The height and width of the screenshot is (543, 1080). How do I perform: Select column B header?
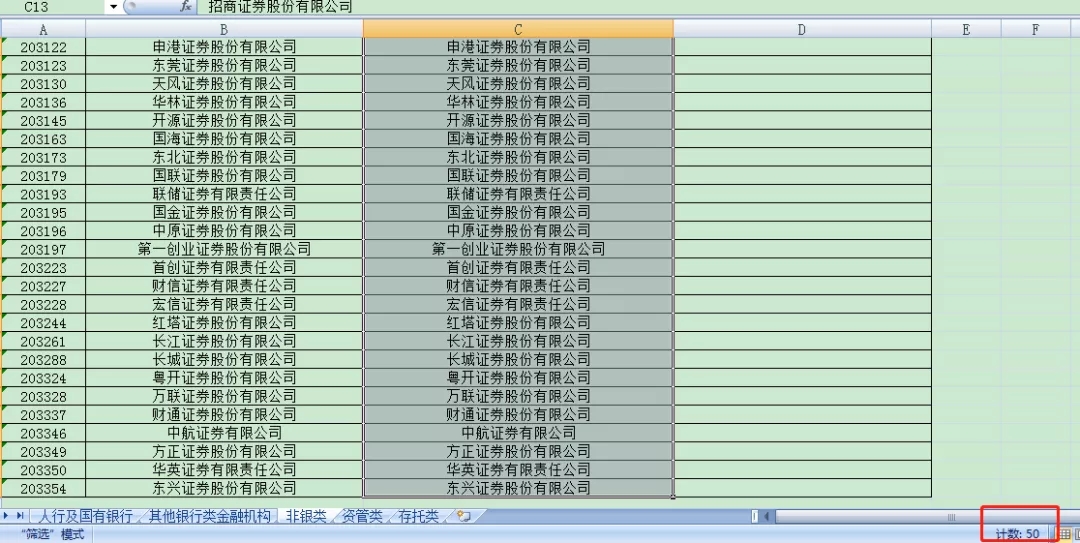coord(224,29)
